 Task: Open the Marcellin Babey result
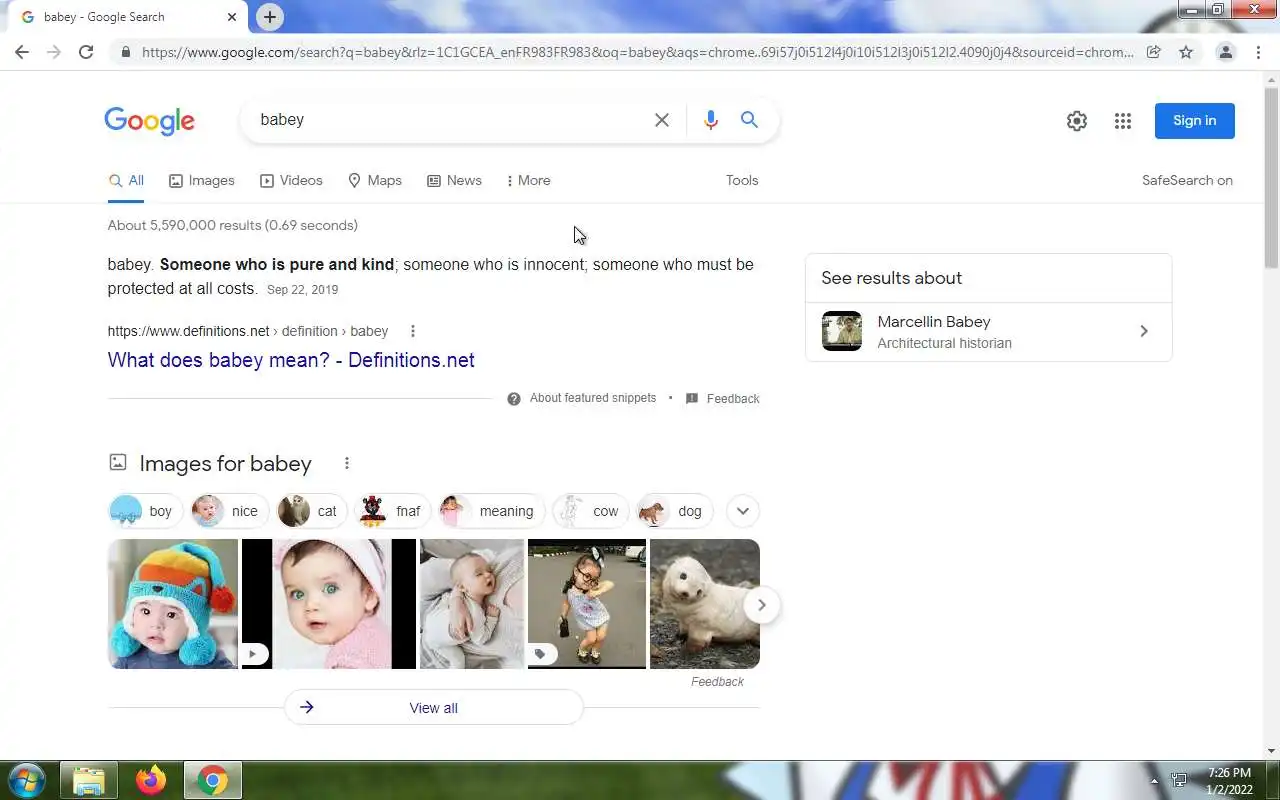tap(988, 332)
